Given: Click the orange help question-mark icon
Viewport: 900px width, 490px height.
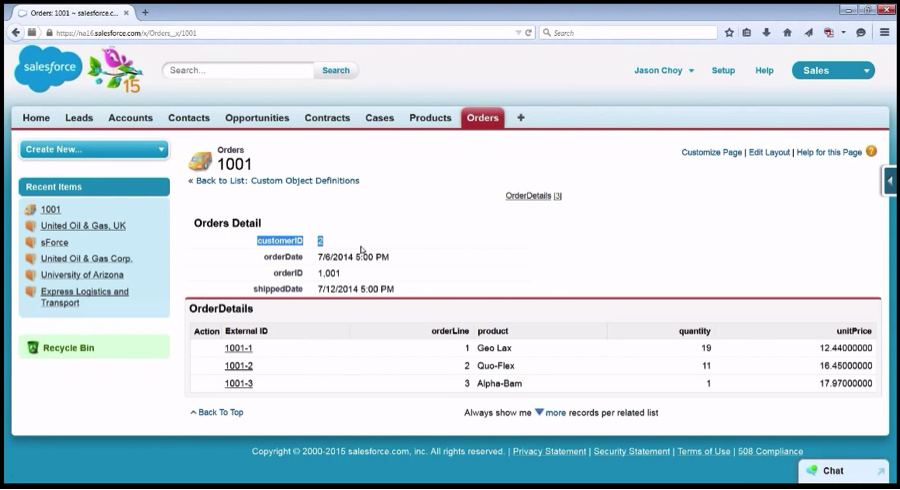Looking at the screenshot, I should pyautogui.click(x=871, y=151).
